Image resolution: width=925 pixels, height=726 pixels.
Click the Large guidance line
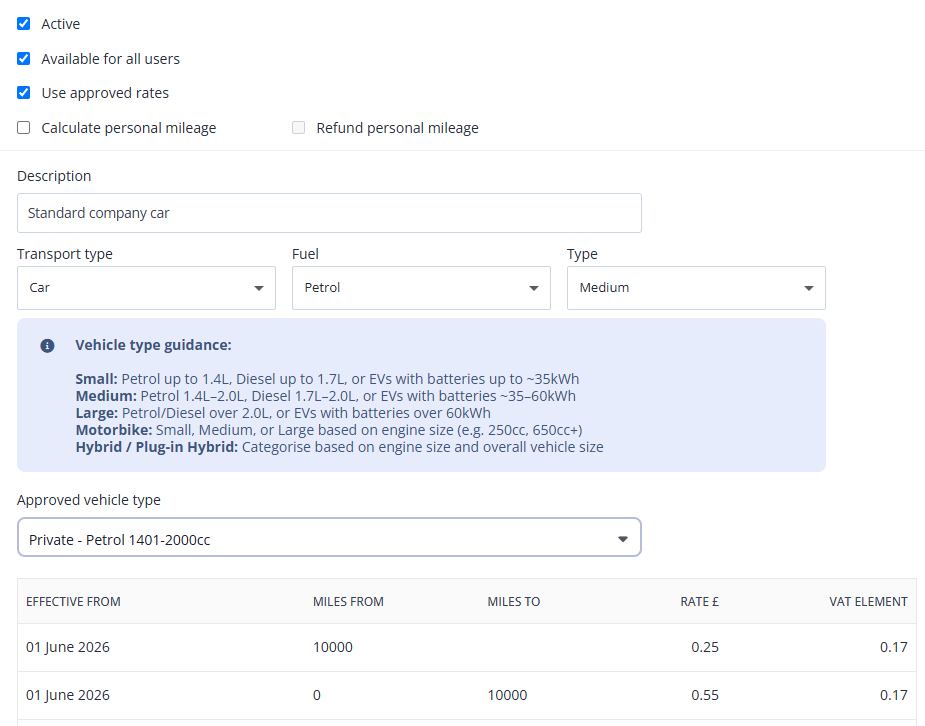pyautogui.click(x=283, y=413)
